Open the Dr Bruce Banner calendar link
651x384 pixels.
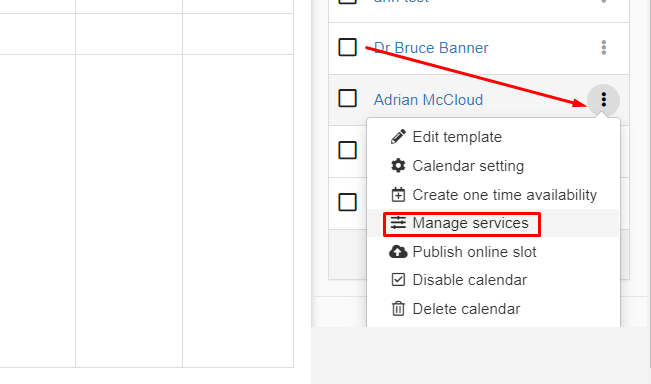pyautogui.click(x=431, y=48)
